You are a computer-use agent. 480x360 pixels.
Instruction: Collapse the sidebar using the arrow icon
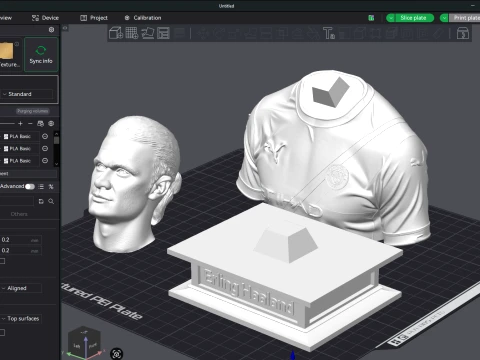pyautogui.click(x=65, y=28)
